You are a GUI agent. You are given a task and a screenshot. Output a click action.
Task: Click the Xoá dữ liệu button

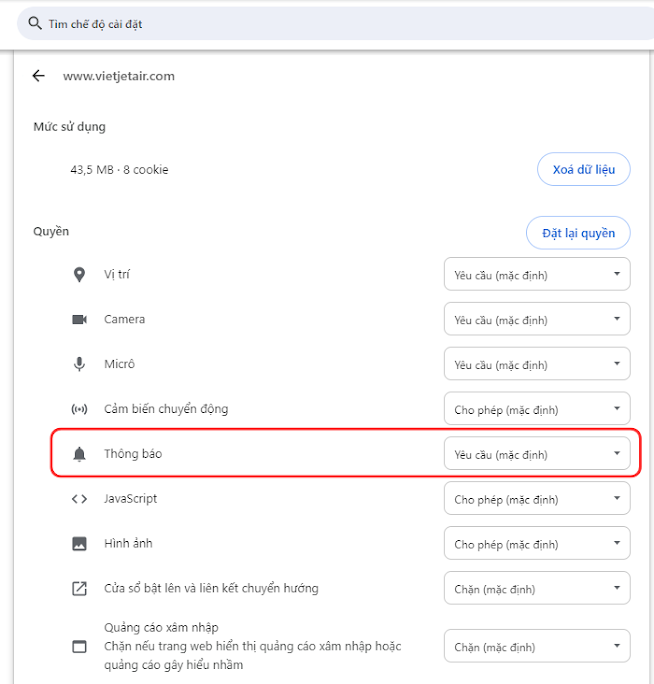point(584,169)
